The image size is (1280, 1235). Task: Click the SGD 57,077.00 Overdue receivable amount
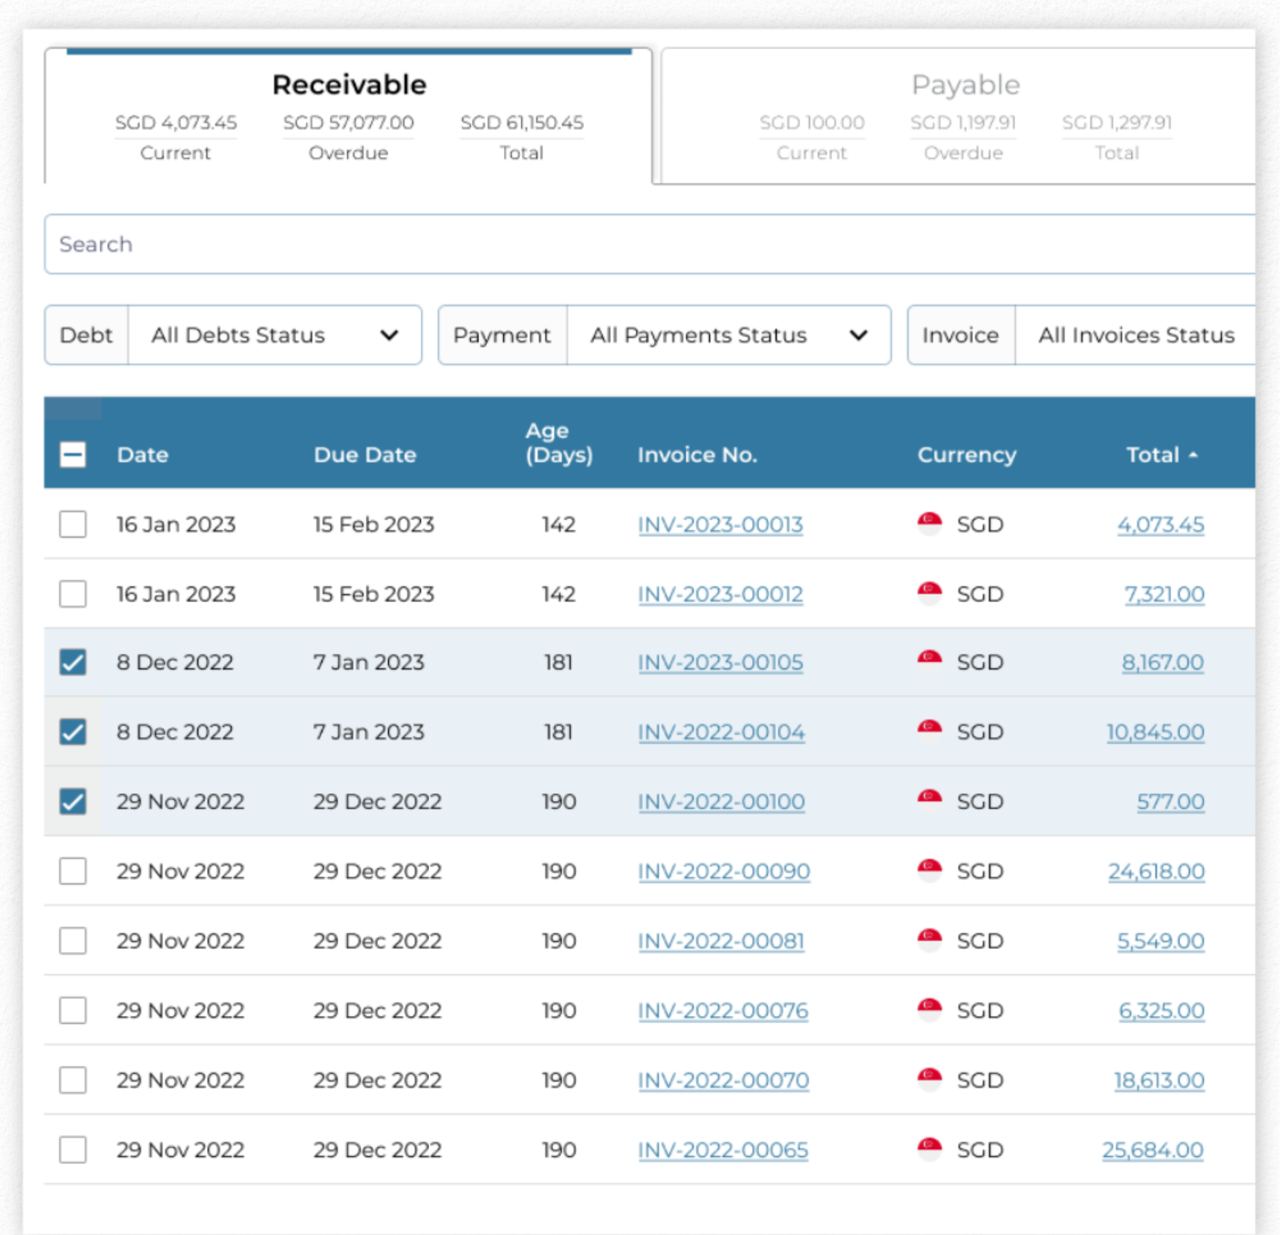click(x=348, y=123)
